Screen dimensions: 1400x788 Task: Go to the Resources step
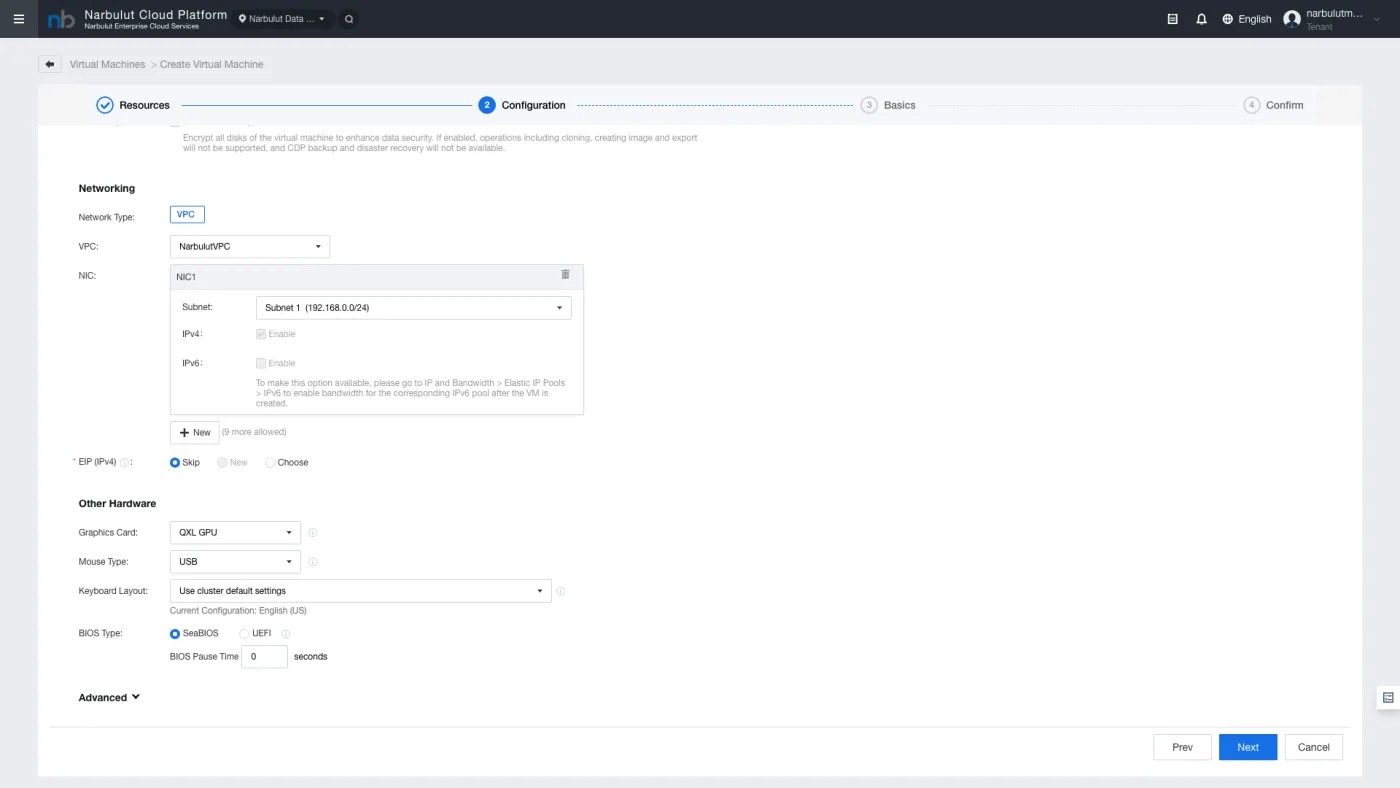[133, 105]
